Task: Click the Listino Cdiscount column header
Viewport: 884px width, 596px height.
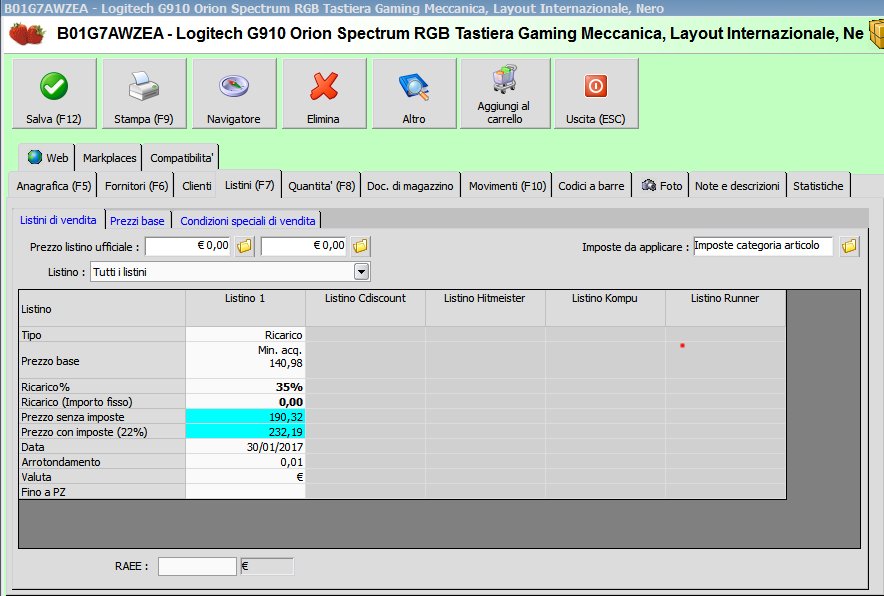Action: point(365,308)
